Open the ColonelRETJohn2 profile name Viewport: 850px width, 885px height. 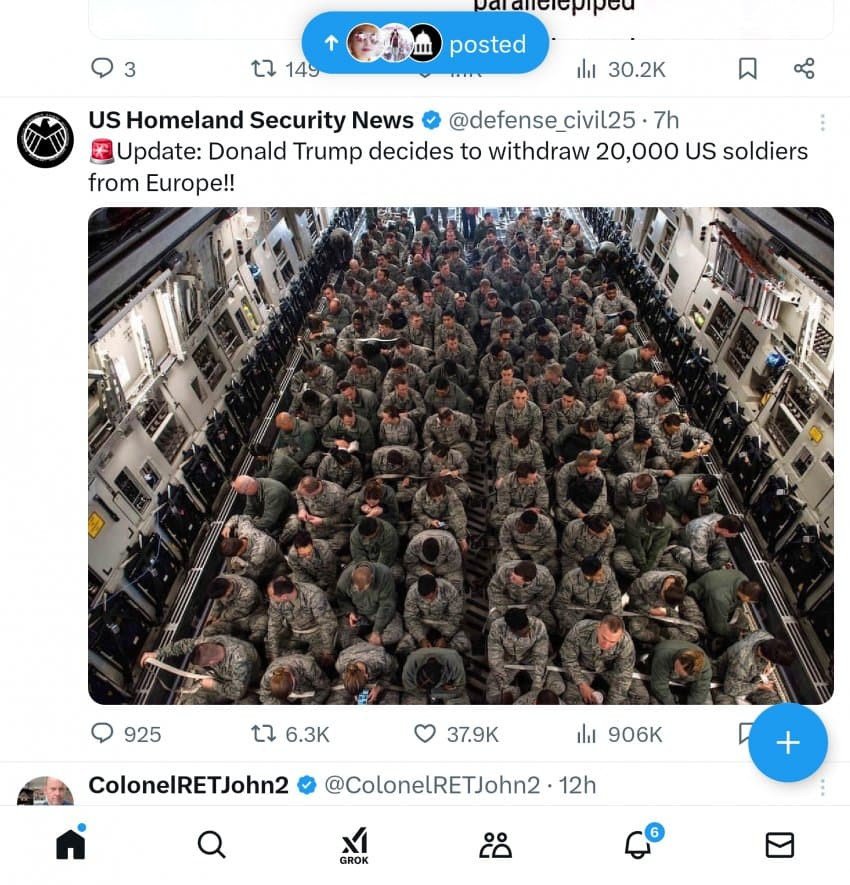point(189,785)
